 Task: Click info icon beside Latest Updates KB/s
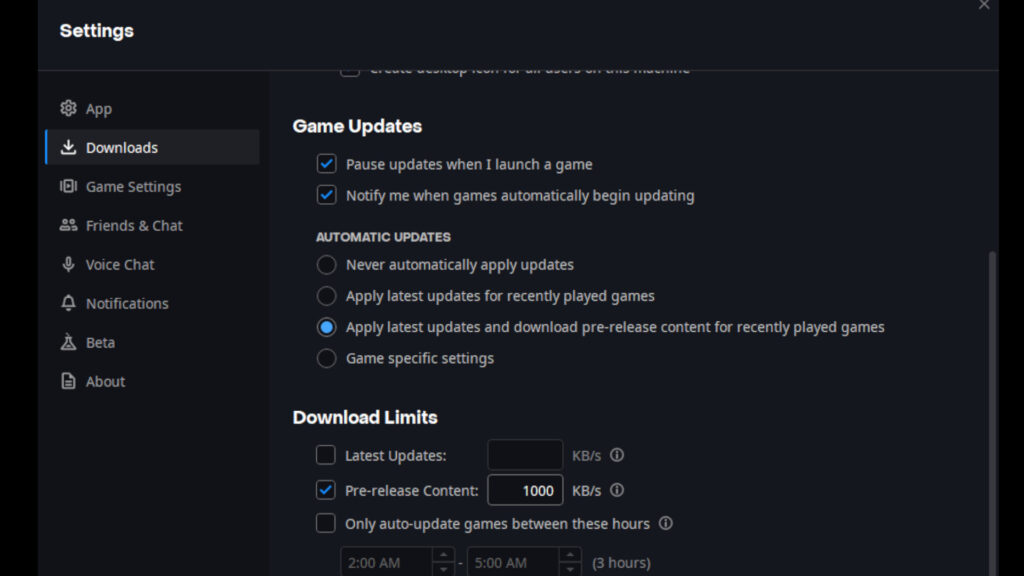(617, 455)
